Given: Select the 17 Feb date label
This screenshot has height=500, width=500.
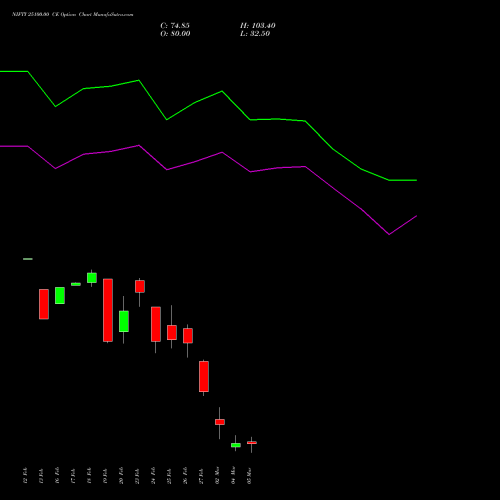Looking at the screenshot, I should click(x=73, y=476).
